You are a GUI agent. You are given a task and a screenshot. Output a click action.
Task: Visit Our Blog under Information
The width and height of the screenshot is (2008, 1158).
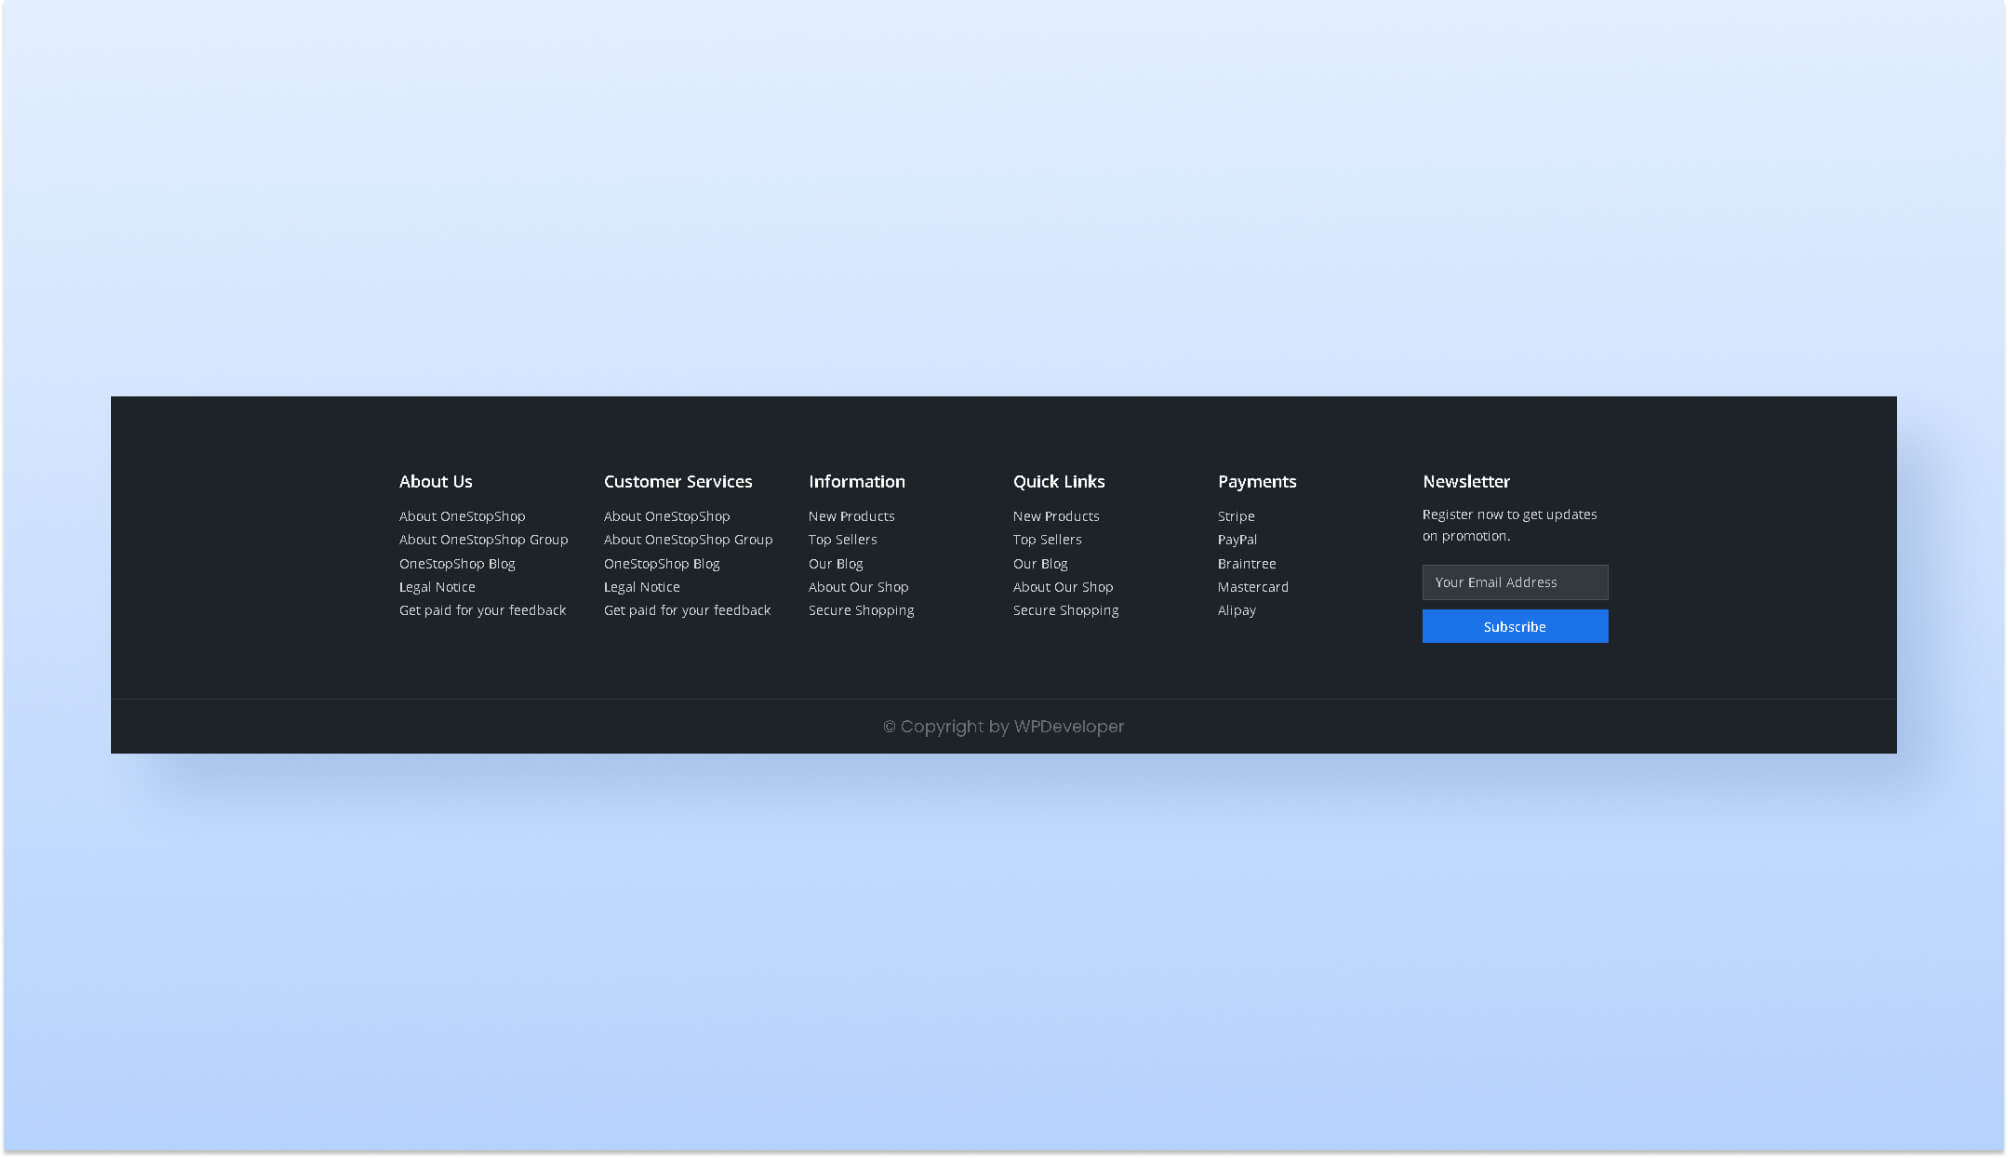click(x=835, y=563)
